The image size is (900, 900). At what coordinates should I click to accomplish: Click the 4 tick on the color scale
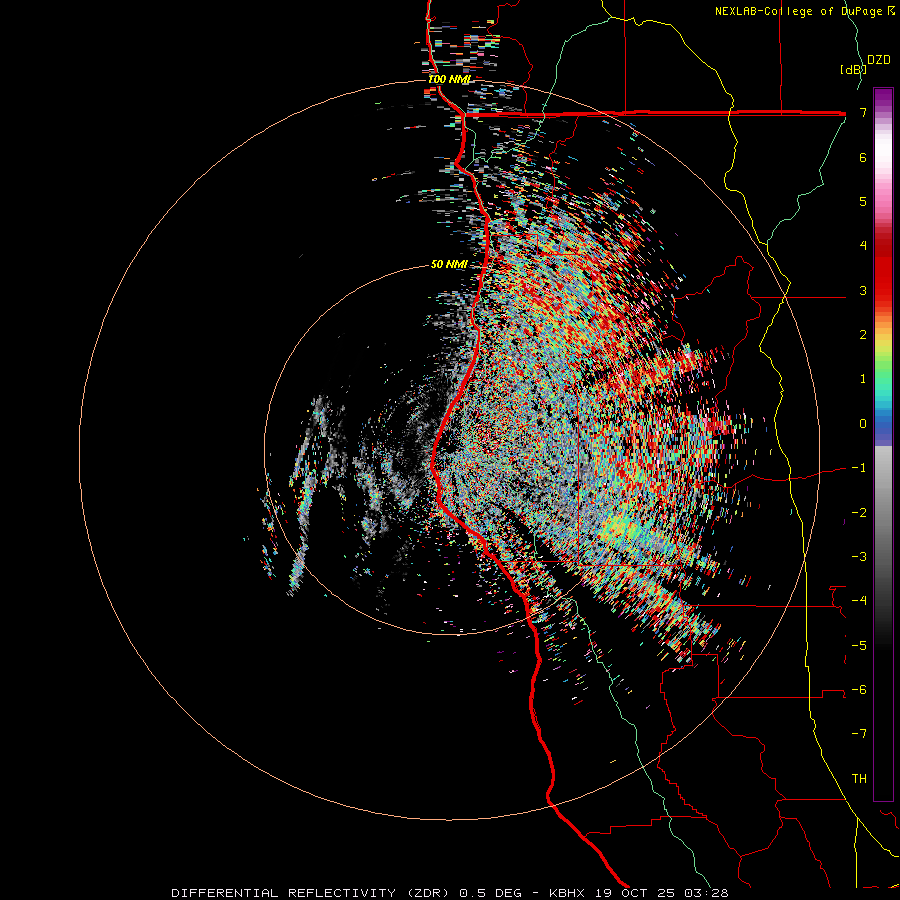click(x=863, y=246)
